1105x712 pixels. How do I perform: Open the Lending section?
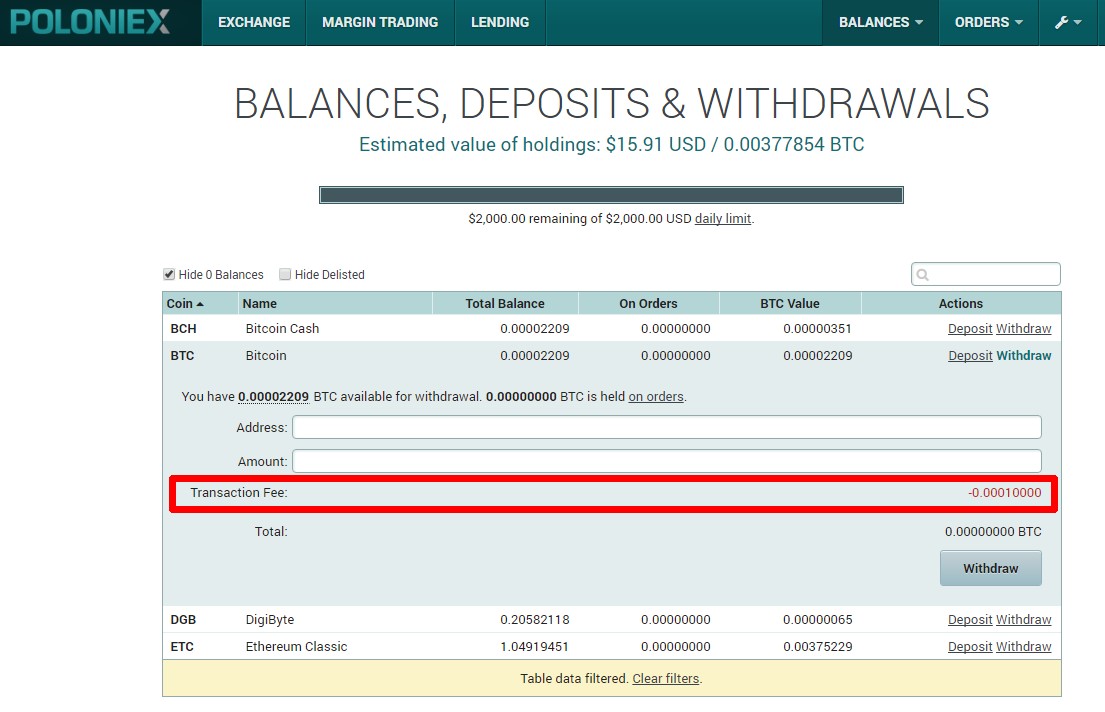coord(500,22)
